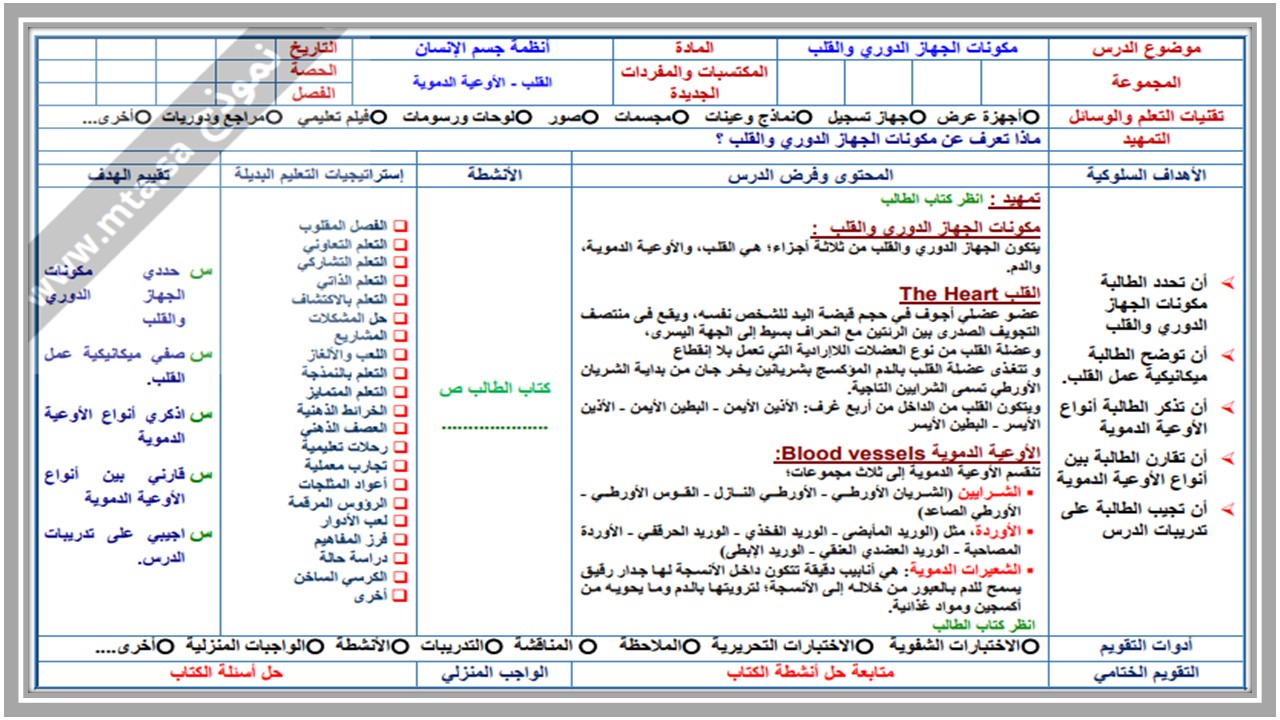Screen dimensions: 1280x720
Task: Tick the تجارب معملية checkbox
Action: tap(400, 466)
